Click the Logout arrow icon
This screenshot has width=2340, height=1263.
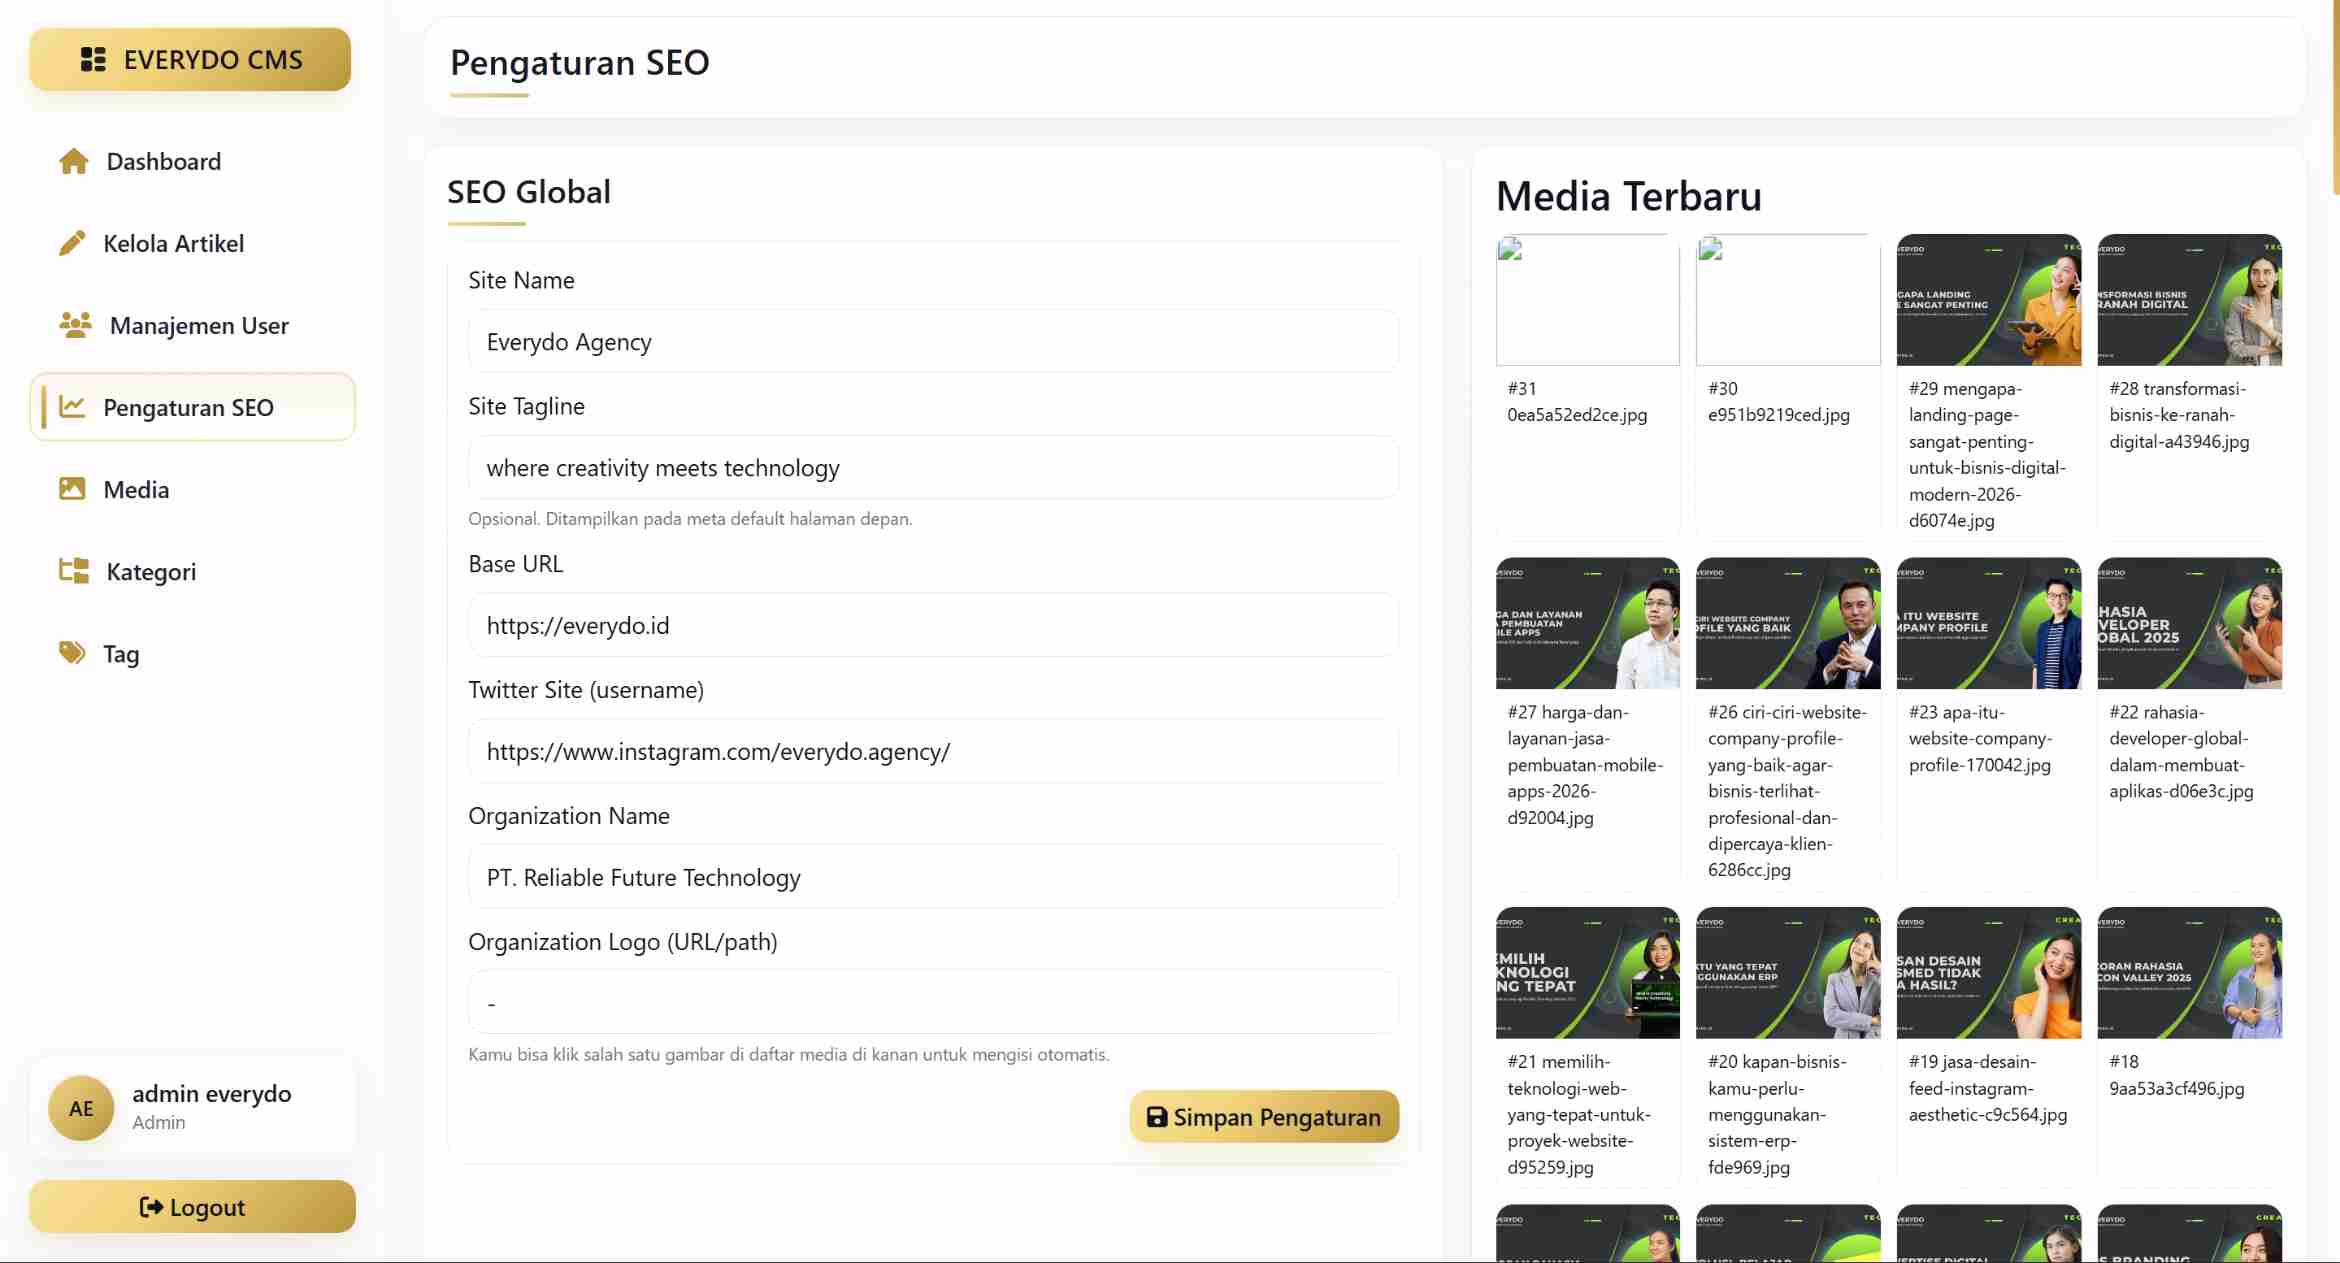pos(151,1207)
